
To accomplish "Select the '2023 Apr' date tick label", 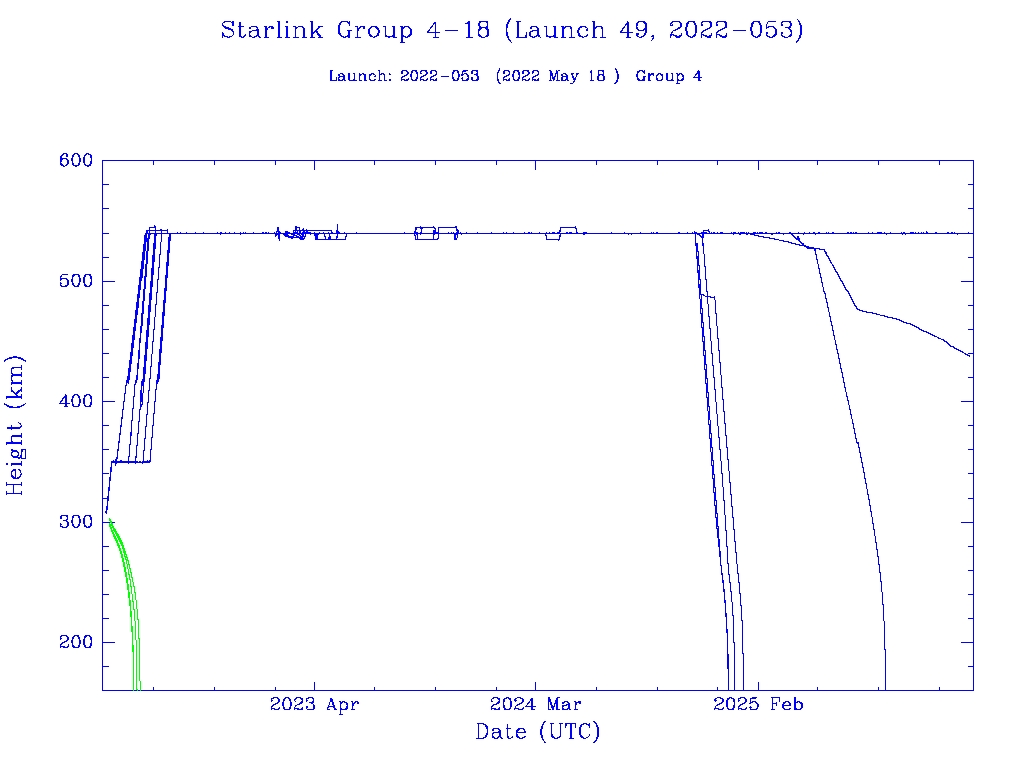I will click(314, 705).
